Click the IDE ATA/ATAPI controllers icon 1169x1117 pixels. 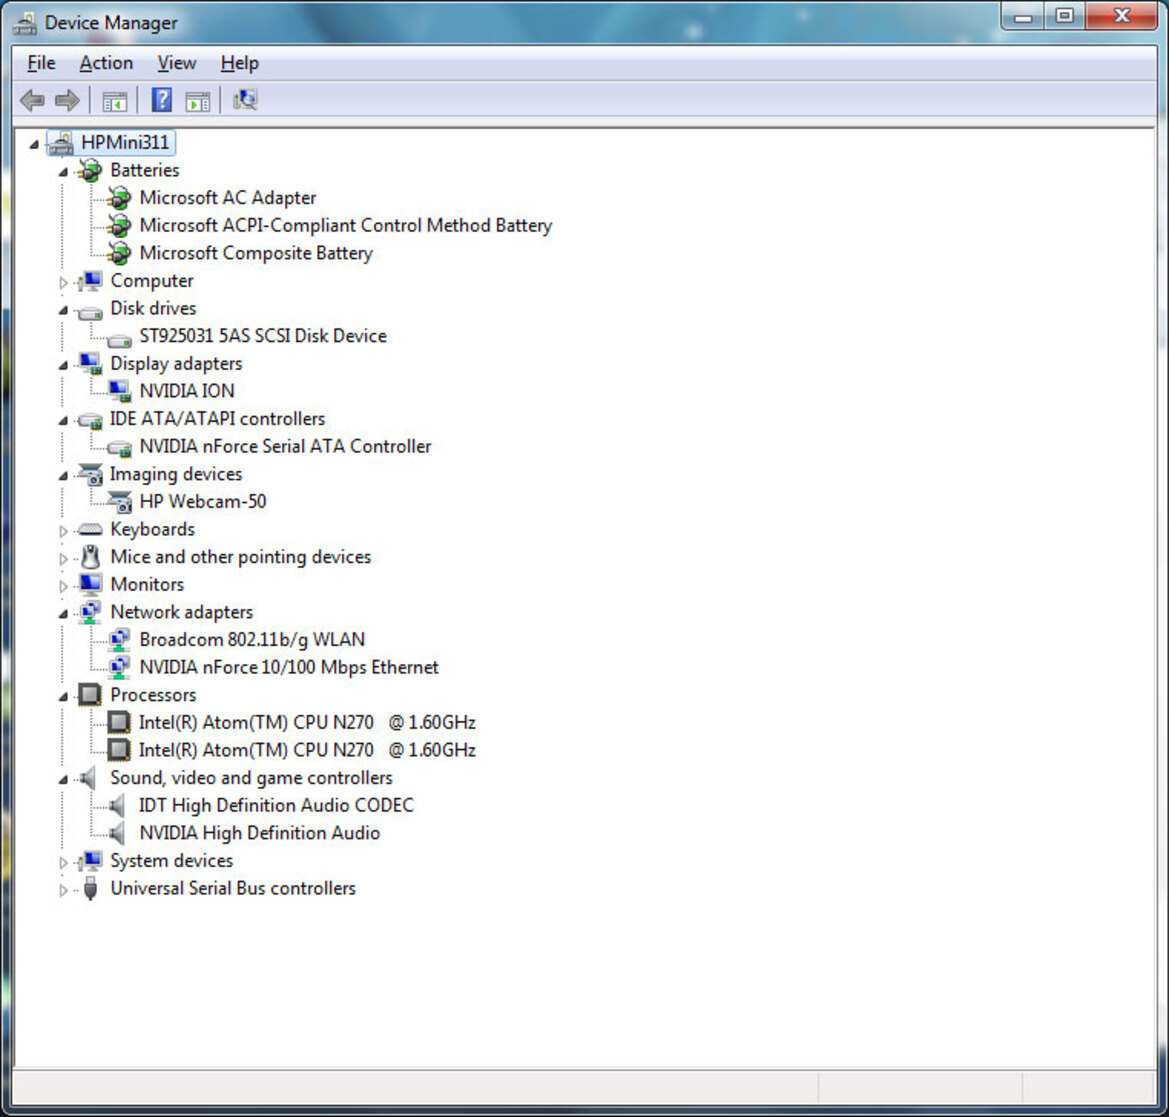(x=90, y=421)
